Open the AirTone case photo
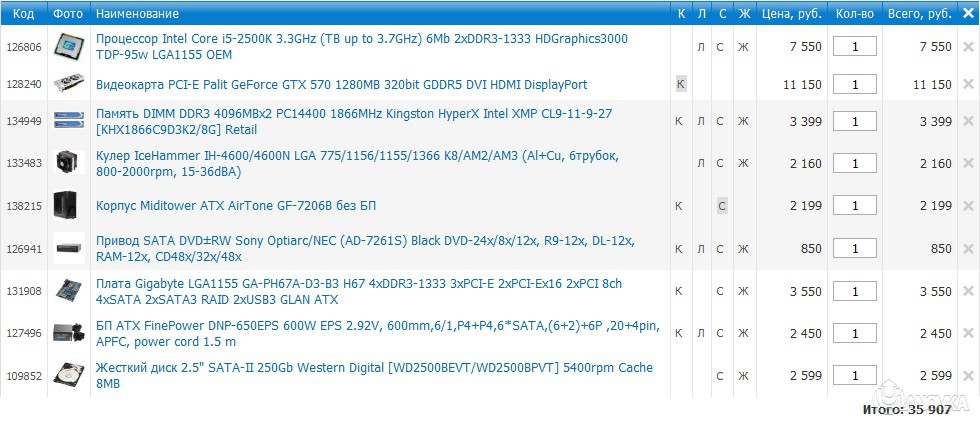 pyautogui.click(x=66, y=206)
